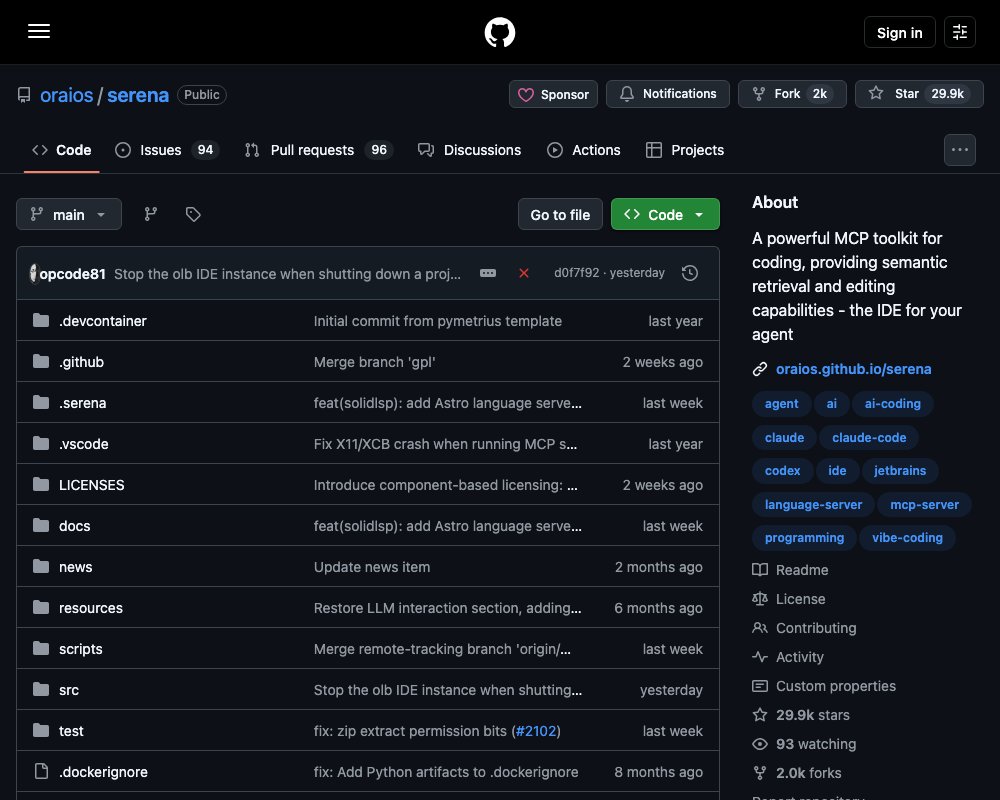This screenshot has height=800, width=1000.
Task: Open the hamburger navigation menu
Action: [x=39, y=31]
